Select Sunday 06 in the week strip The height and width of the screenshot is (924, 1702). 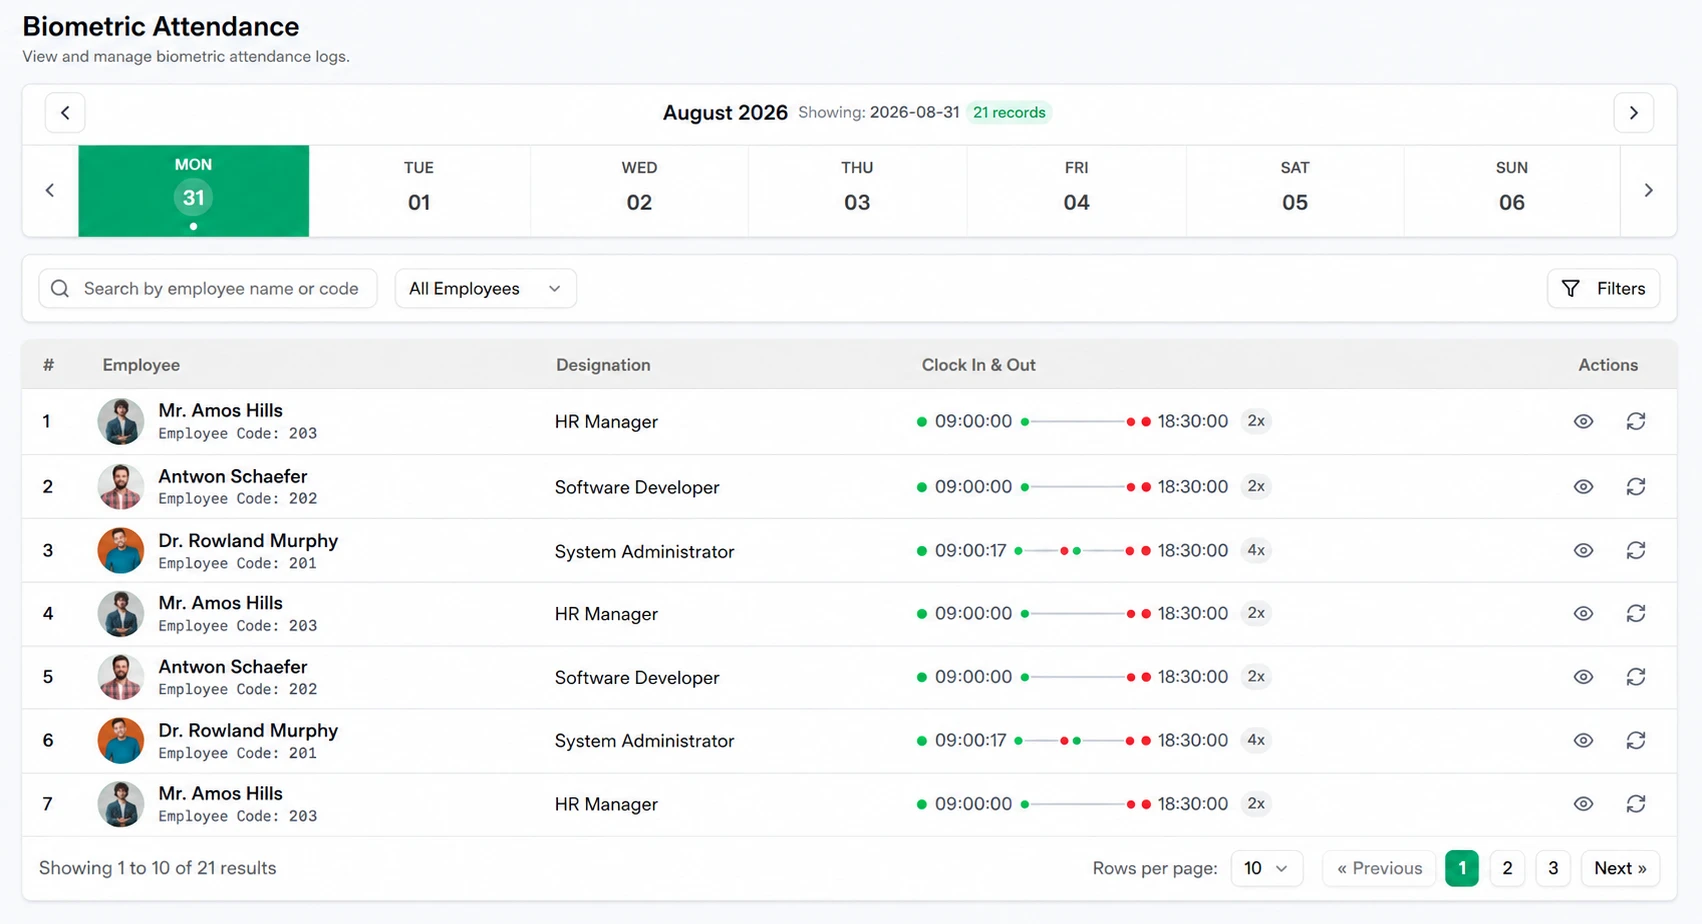click(x=1512, y=190)
